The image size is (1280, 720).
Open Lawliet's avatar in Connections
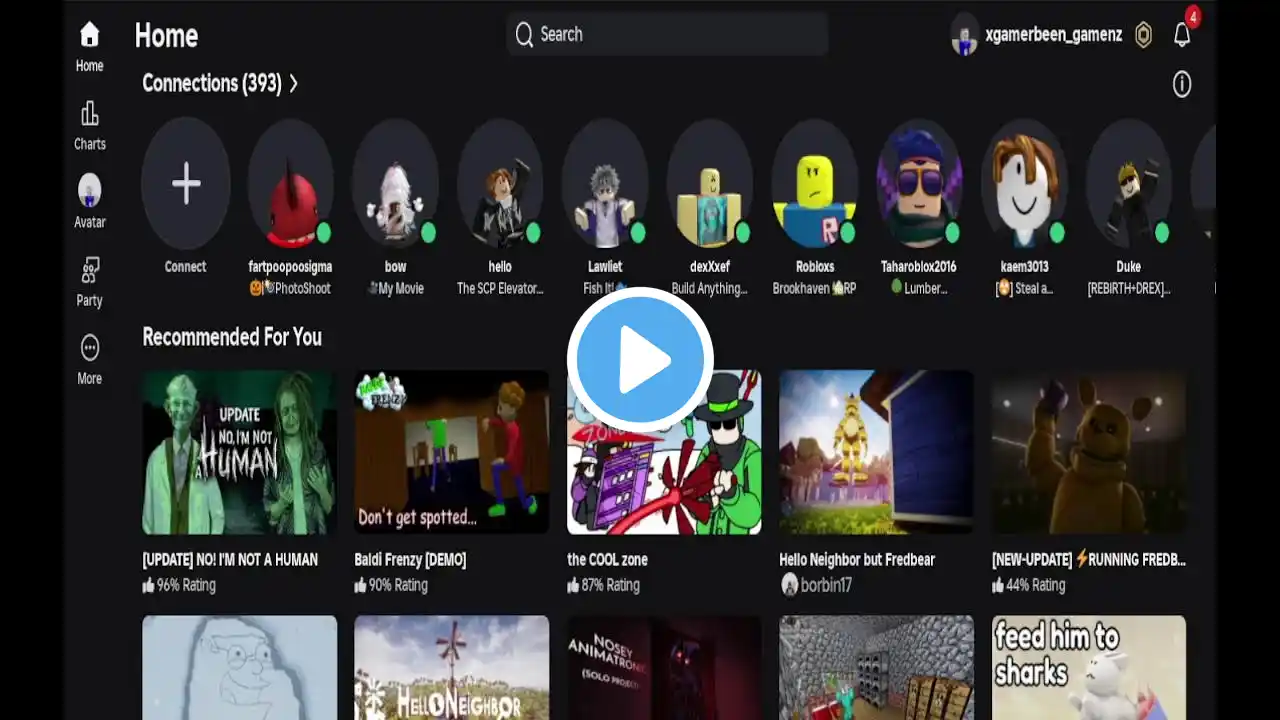(605, 183)
